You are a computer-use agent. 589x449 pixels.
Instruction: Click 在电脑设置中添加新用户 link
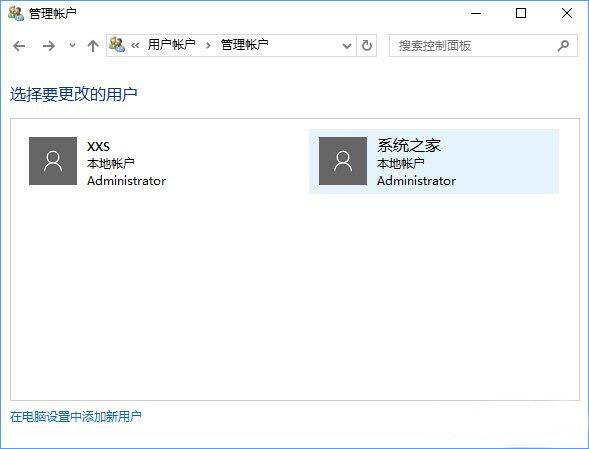pos(76,417)
